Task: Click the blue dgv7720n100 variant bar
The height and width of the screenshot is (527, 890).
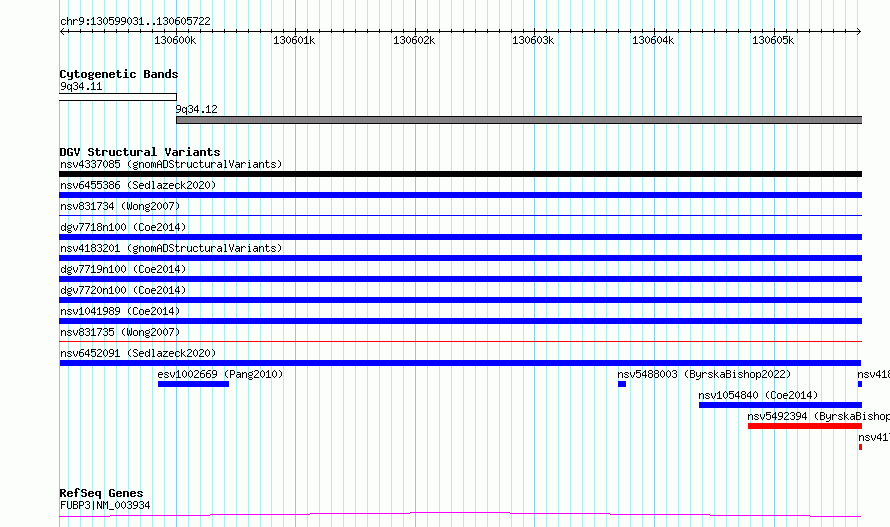Action: click(461, 300)
